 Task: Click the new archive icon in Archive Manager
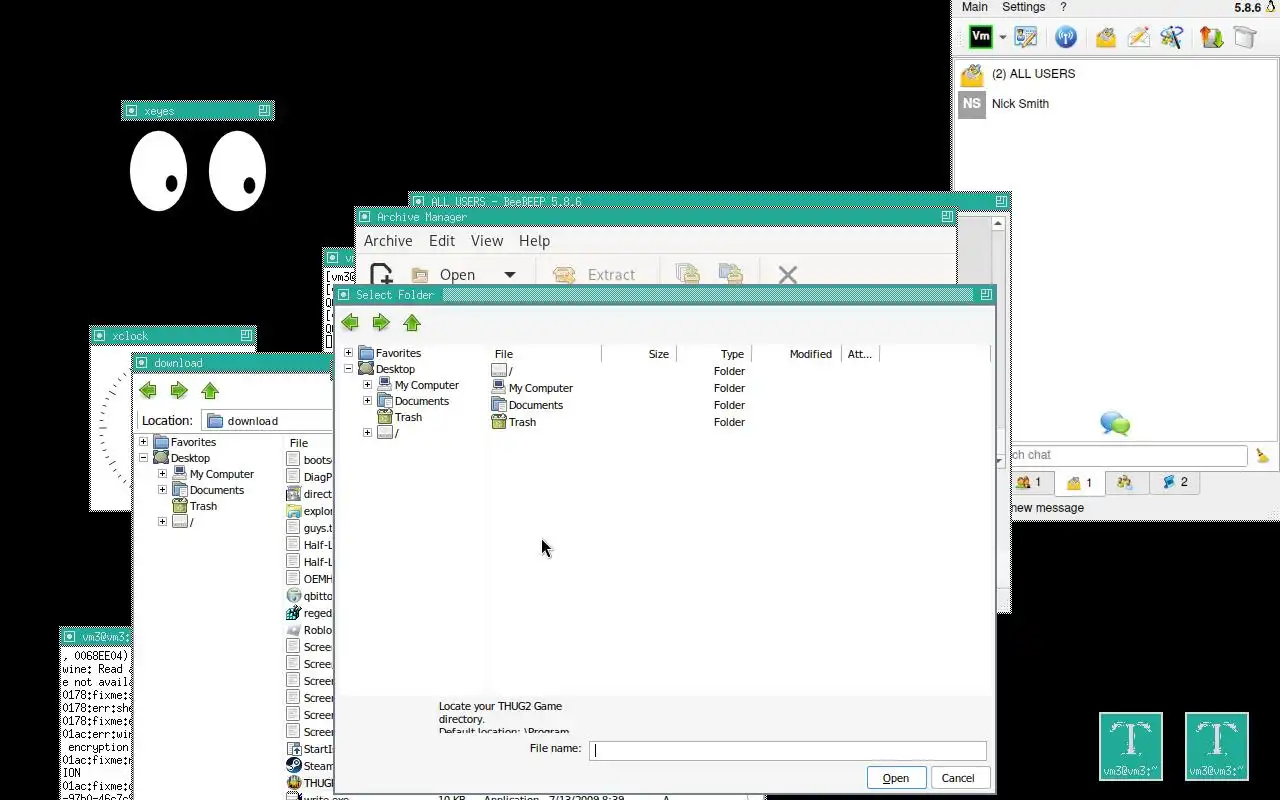point(381,274)
